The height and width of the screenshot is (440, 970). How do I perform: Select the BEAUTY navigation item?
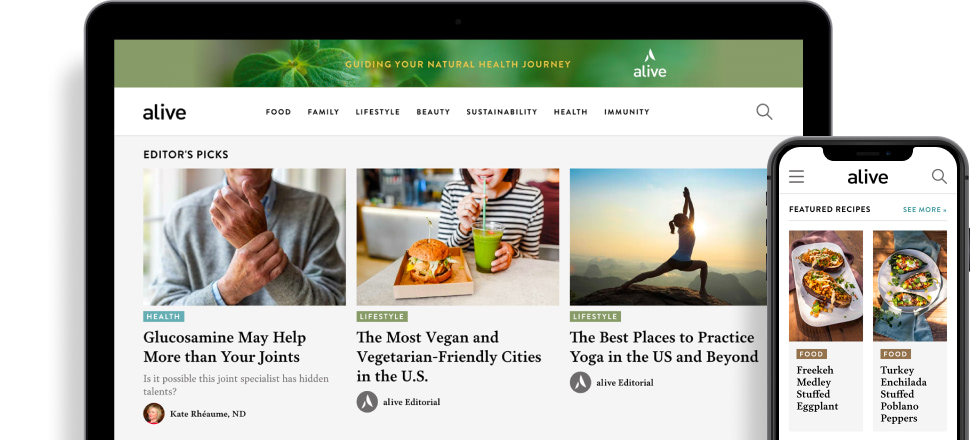[433, 112]
